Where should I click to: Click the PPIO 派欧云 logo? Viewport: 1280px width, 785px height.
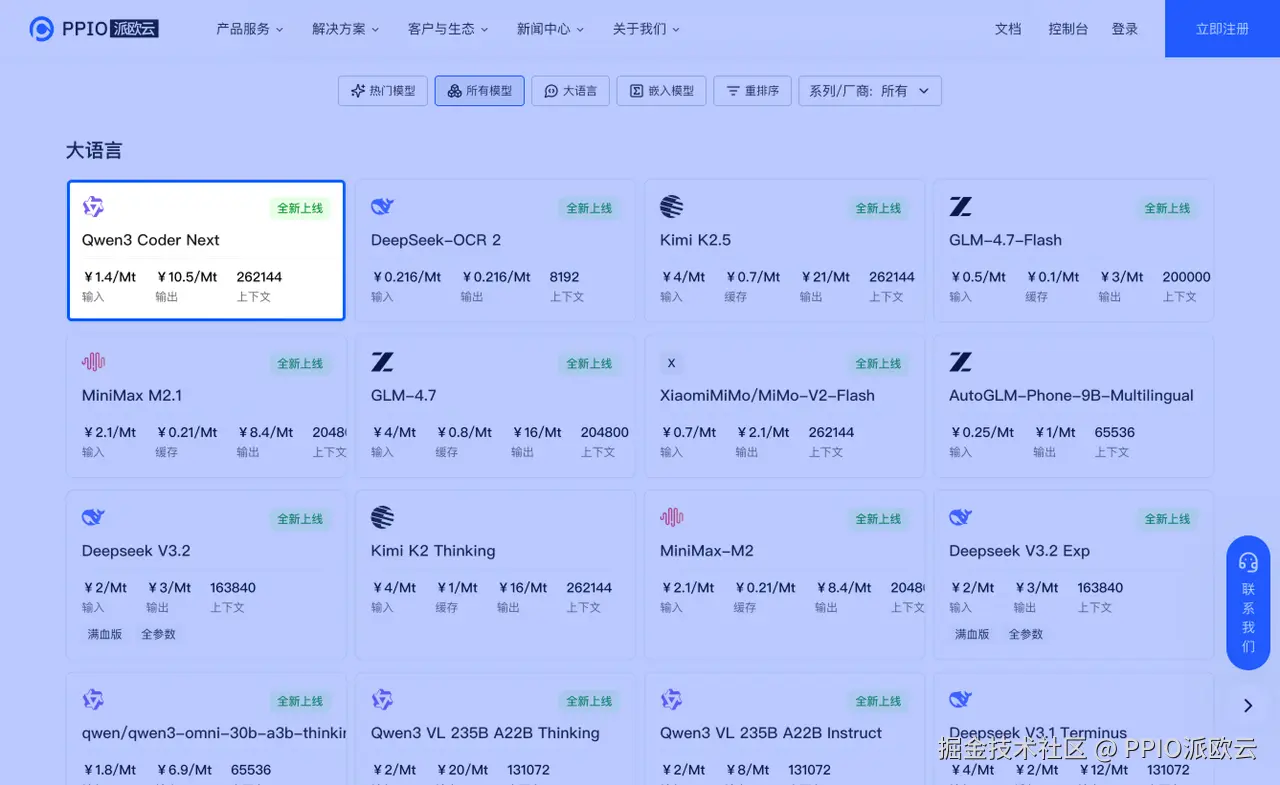94,29
